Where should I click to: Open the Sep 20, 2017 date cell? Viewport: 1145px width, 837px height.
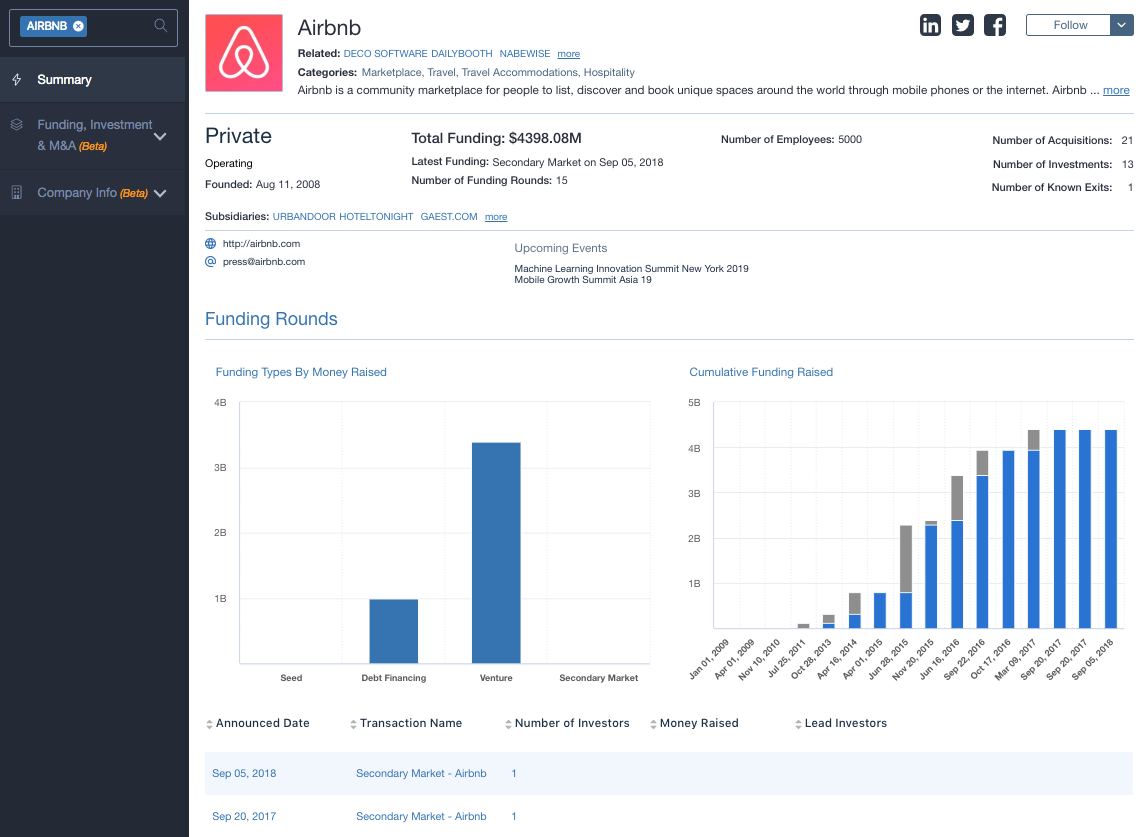pyautogui.click(x=244, y=817)
